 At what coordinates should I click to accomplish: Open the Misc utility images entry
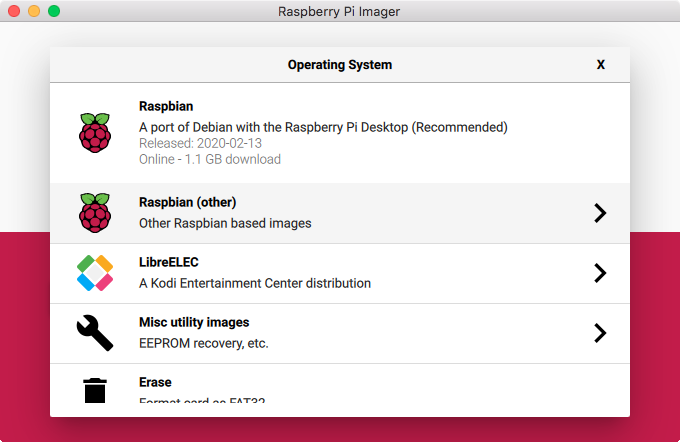click(194, 322)
